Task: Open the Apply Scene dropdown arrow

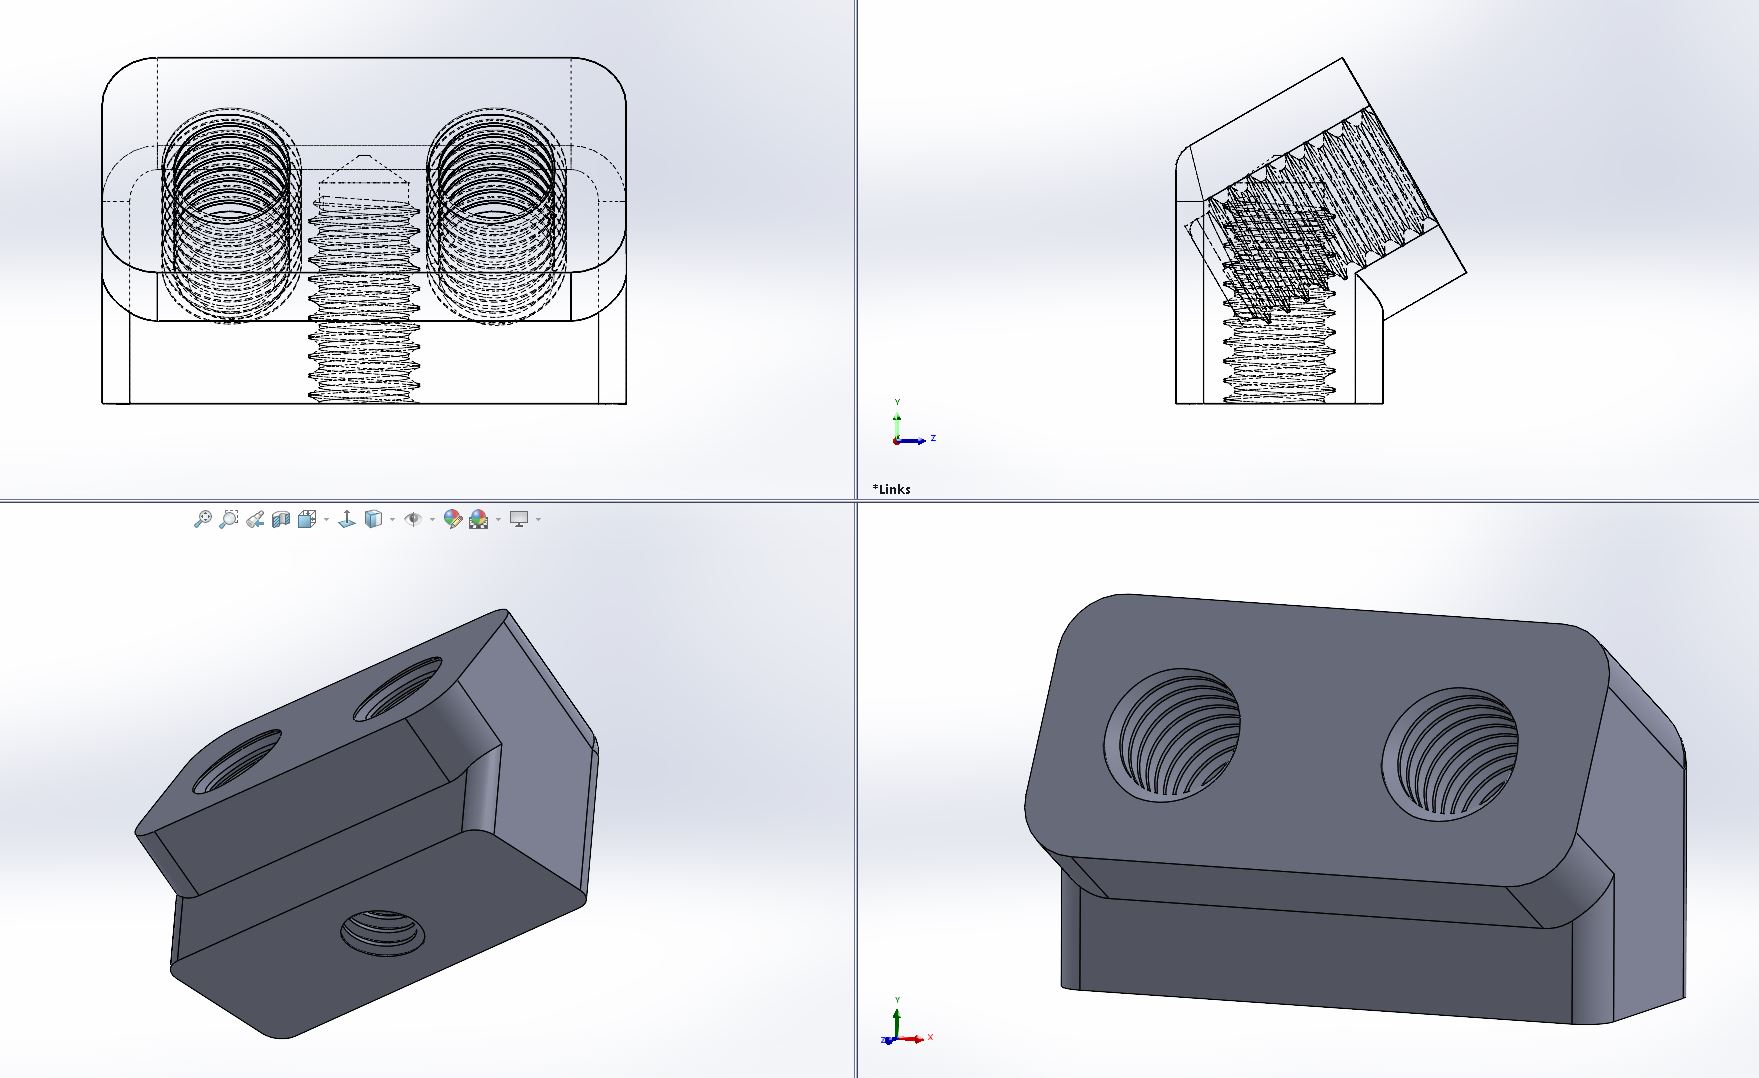Action: (x=498, y=520)
